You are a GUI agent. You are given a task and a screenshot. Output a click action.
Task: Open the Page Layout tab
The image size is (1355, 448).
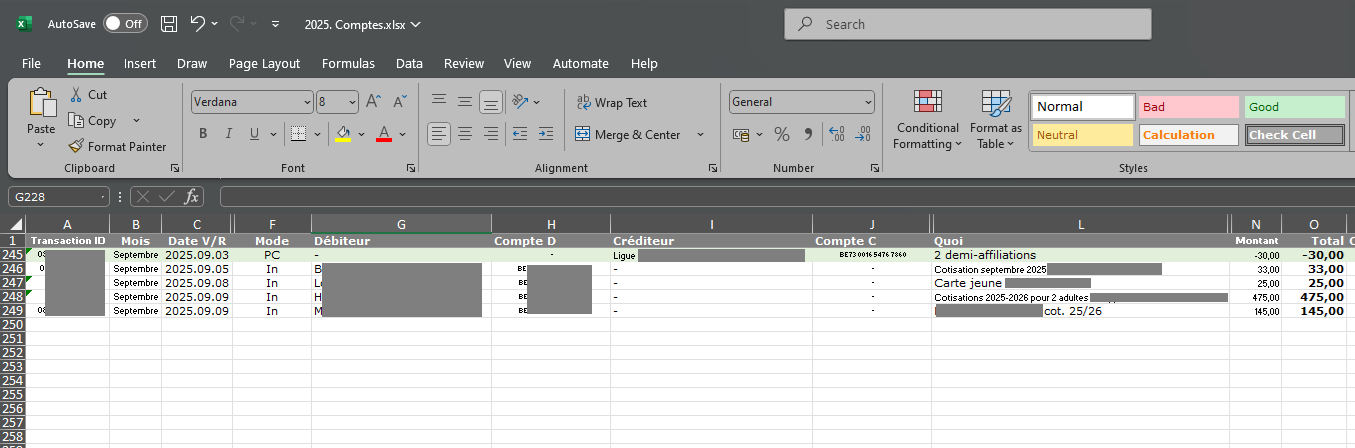click(264, 63)
